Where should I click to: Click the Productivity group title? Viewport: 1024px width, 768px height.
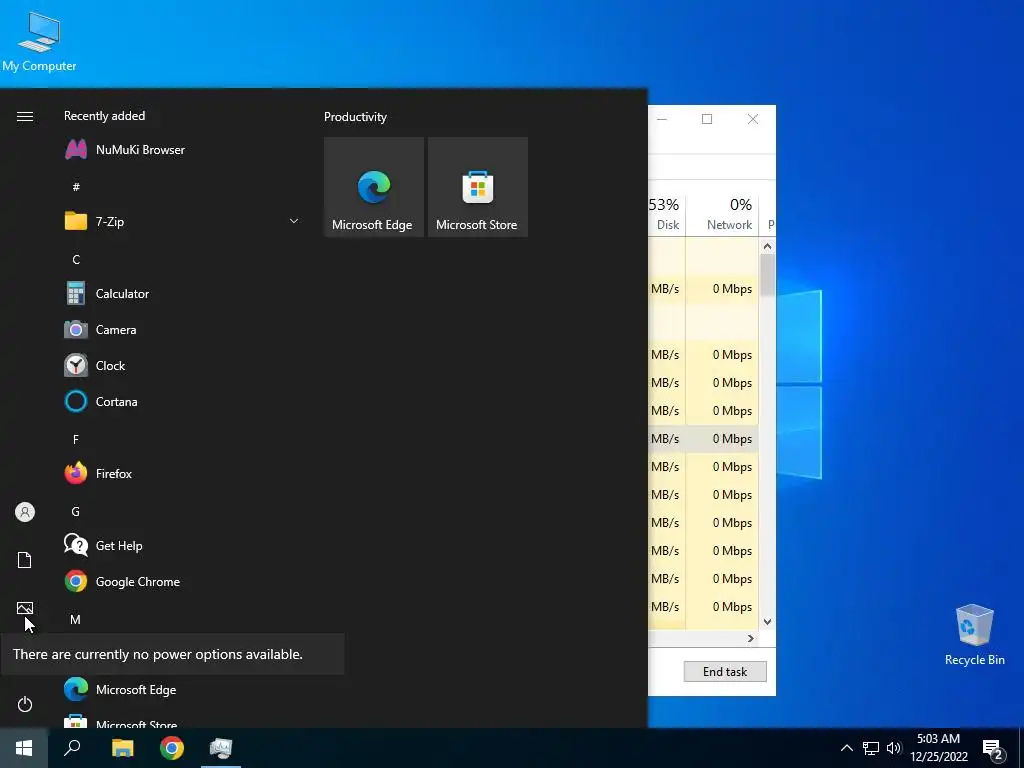(x=355, y=117)
